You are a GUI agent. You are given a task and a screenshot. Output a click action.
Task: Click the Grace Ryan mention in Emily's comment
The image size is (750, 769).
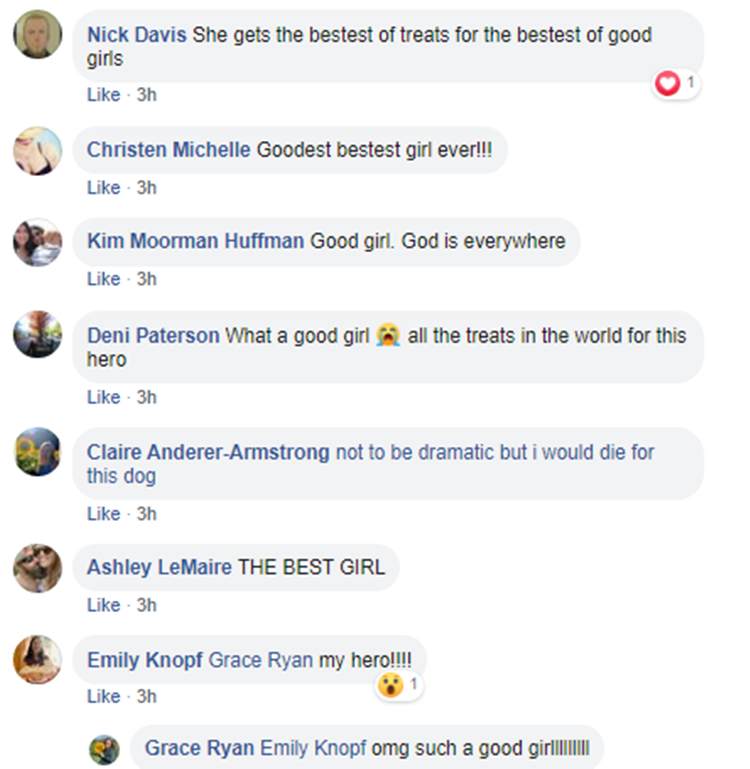260,661
